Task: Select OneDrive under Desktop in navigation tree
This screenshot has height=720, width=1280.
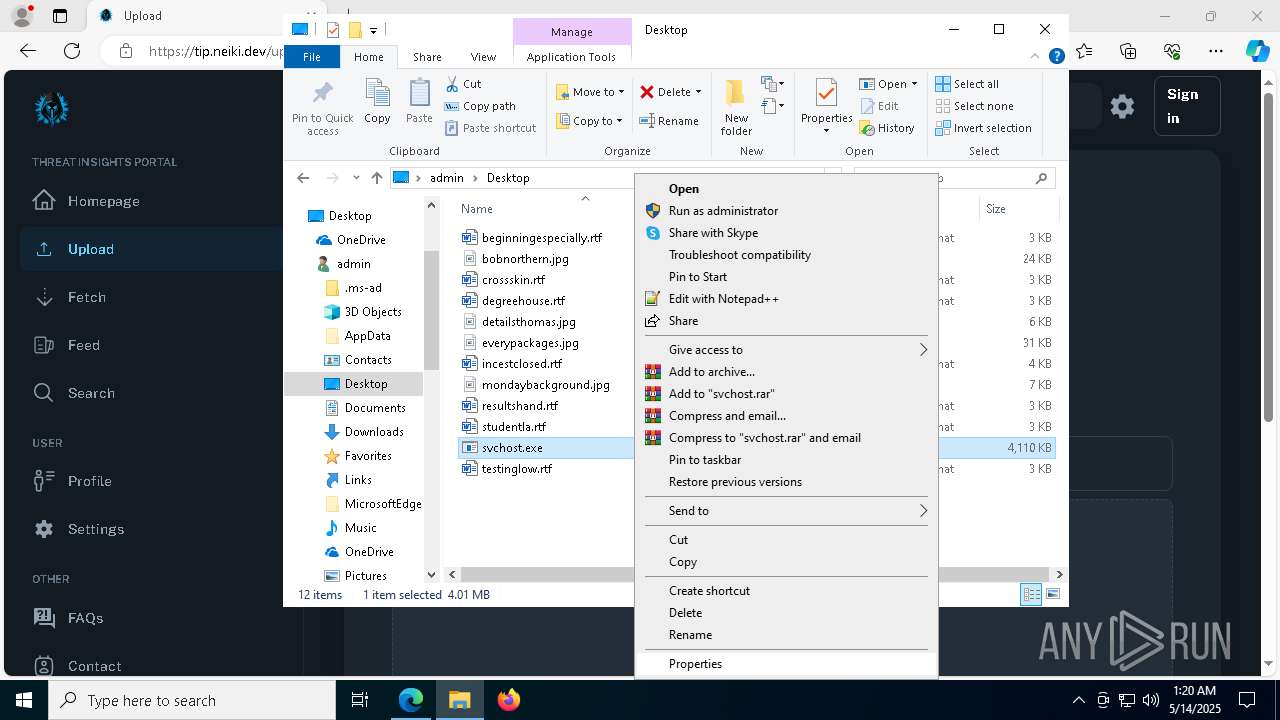Action: click(350, 240)
